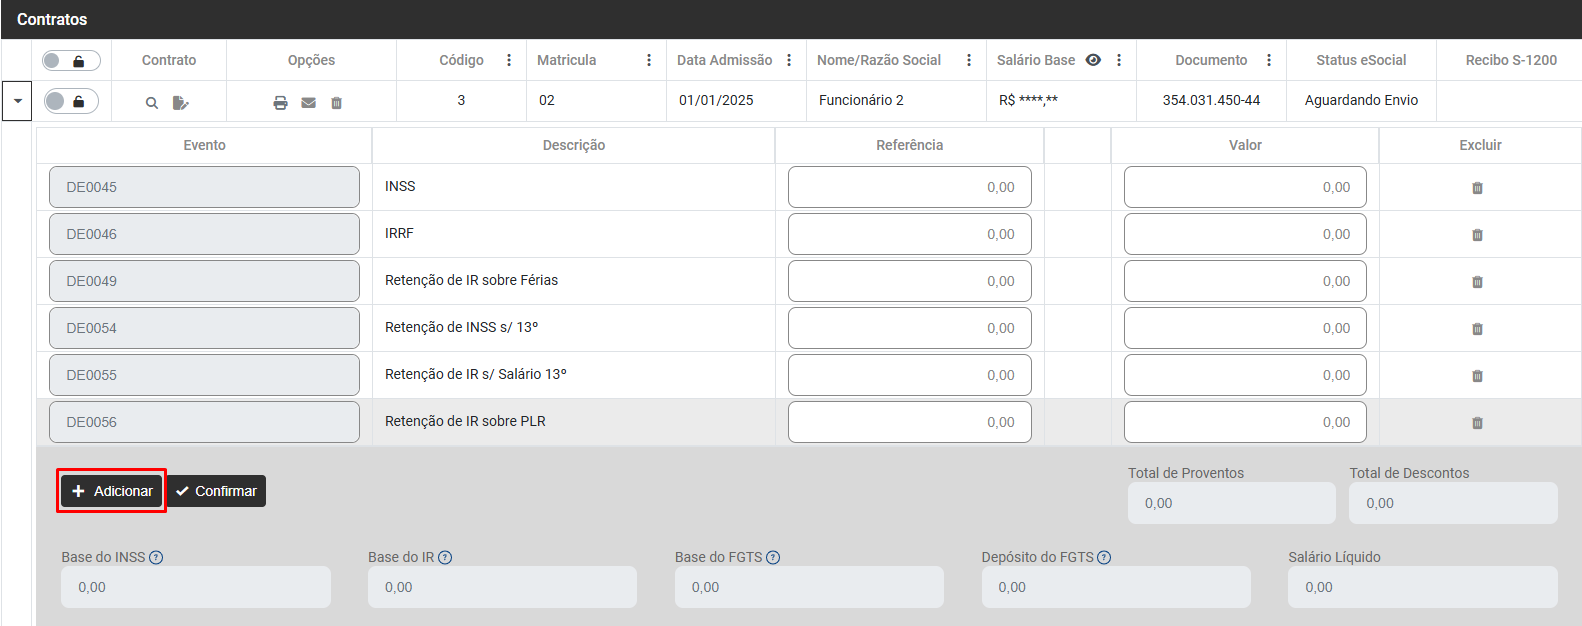Click the envelope email icon in Opções
Viewport: 1582px width, 626px height.
coord(309,103)
